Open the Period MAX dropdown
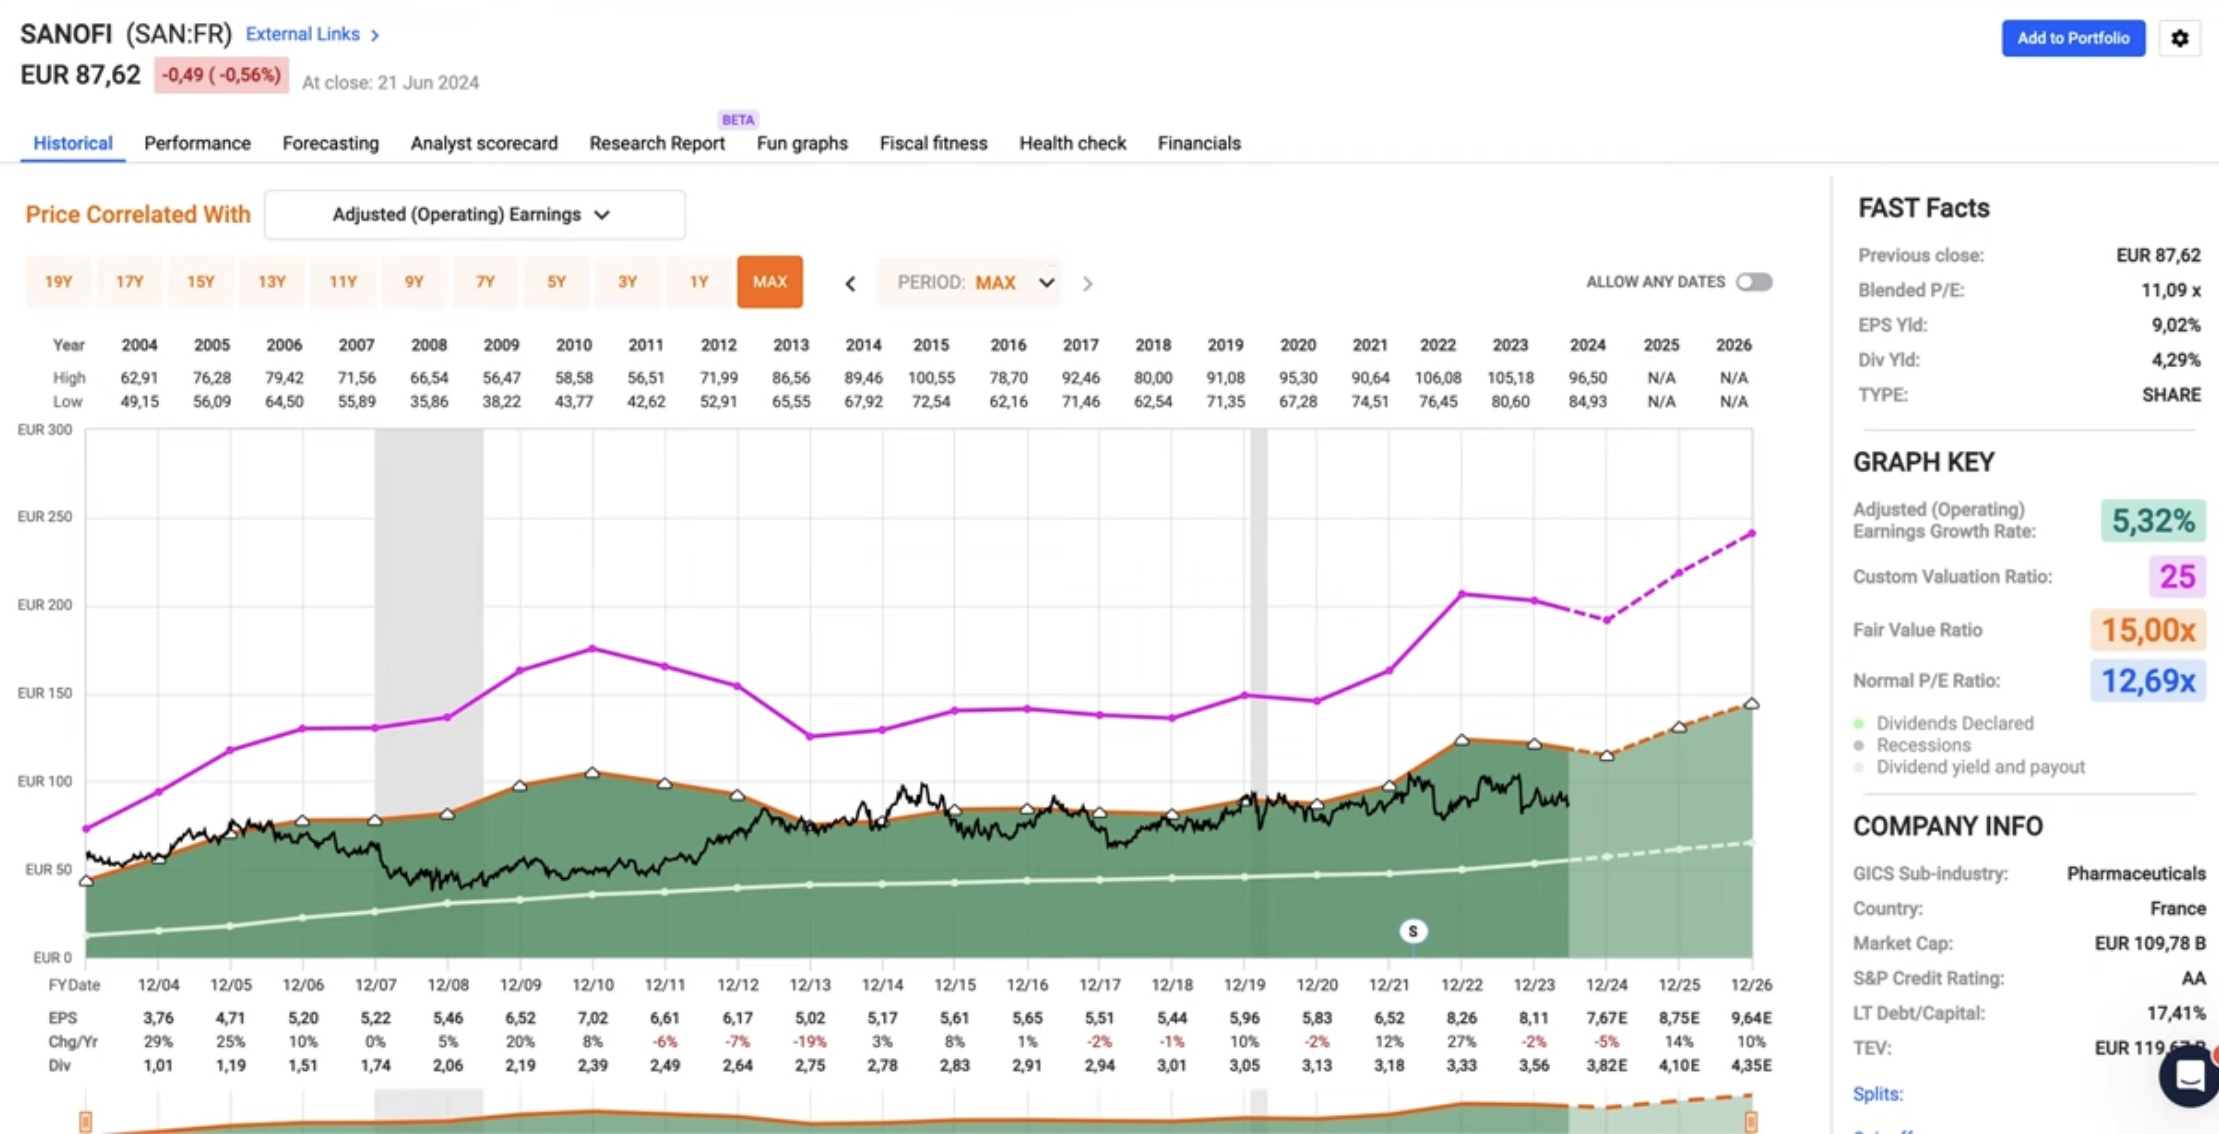This screenshot has height=1134, width=2219. coord(969,282)
